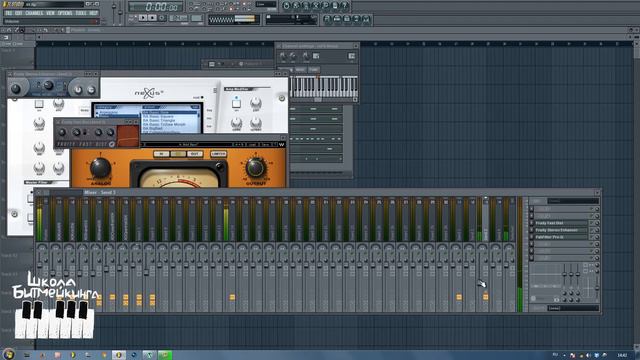Click the orange waveform display in Fruity Fast Dist
This screenshot has width=640, height=360.
click(128, 136)
